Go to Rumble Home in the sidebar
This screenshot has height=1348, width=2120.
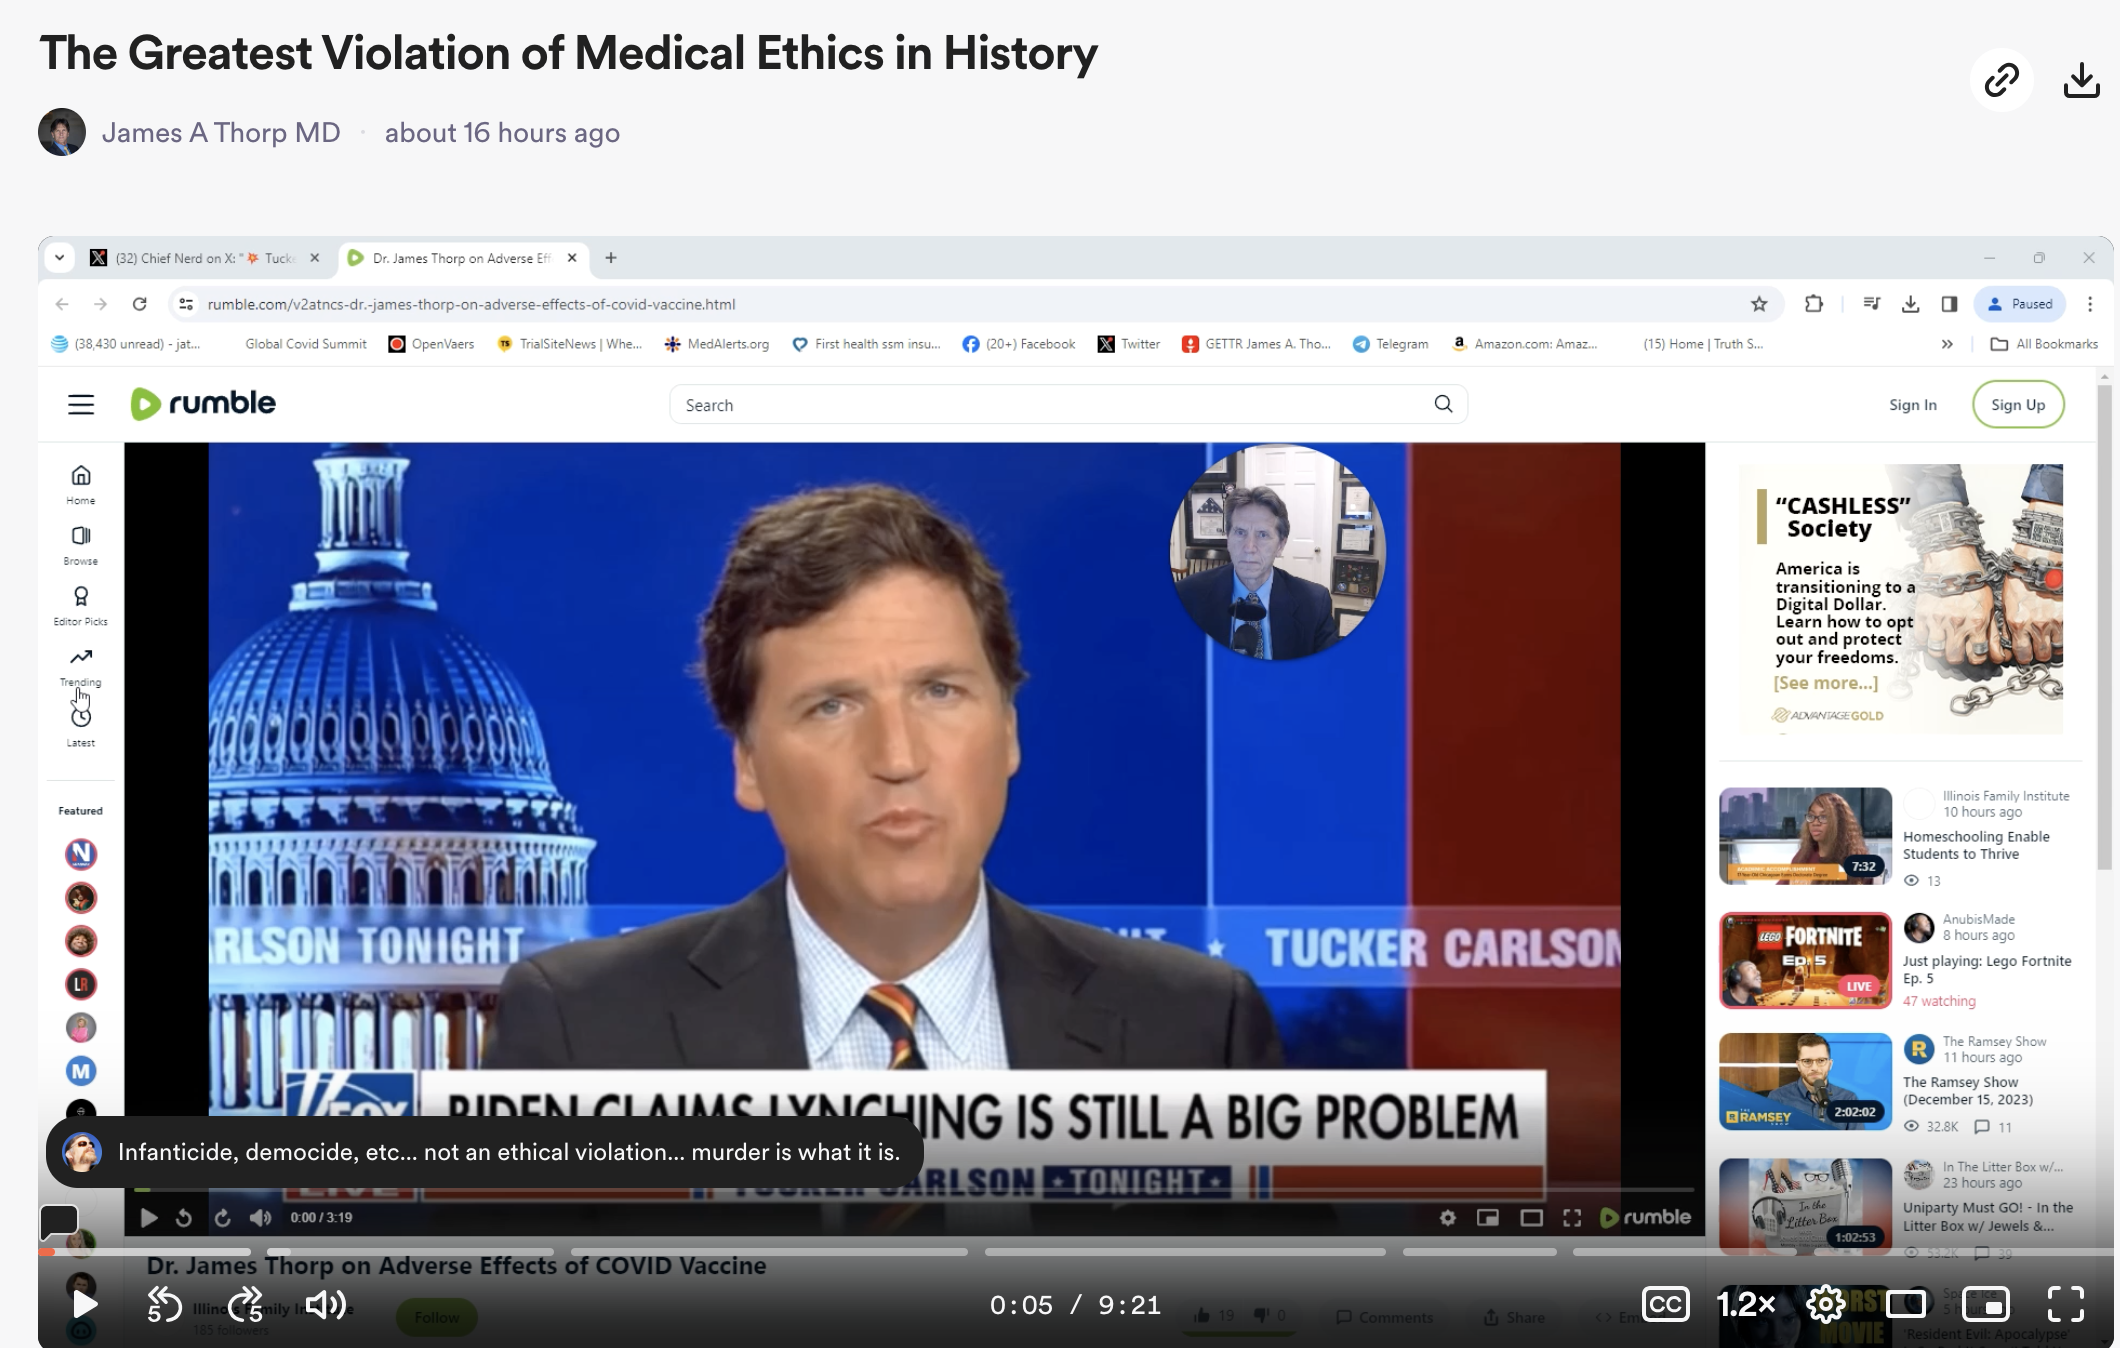point(81,485)
